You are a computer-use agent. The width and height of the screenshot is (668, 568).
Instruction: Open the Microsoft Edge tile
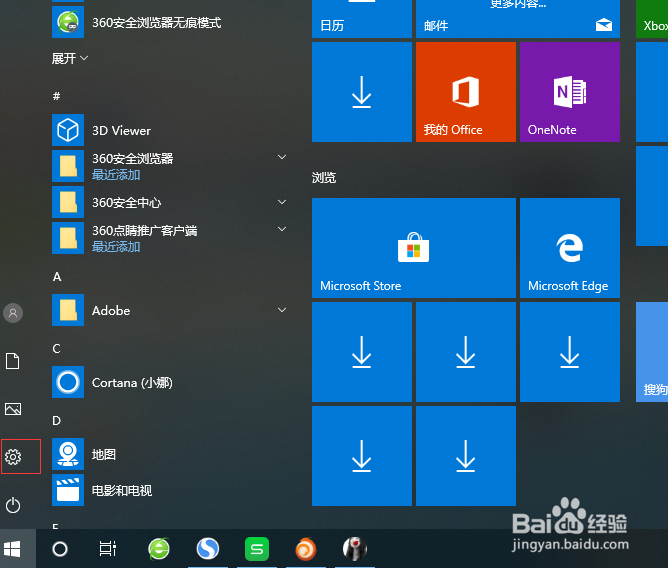(570, 248)
